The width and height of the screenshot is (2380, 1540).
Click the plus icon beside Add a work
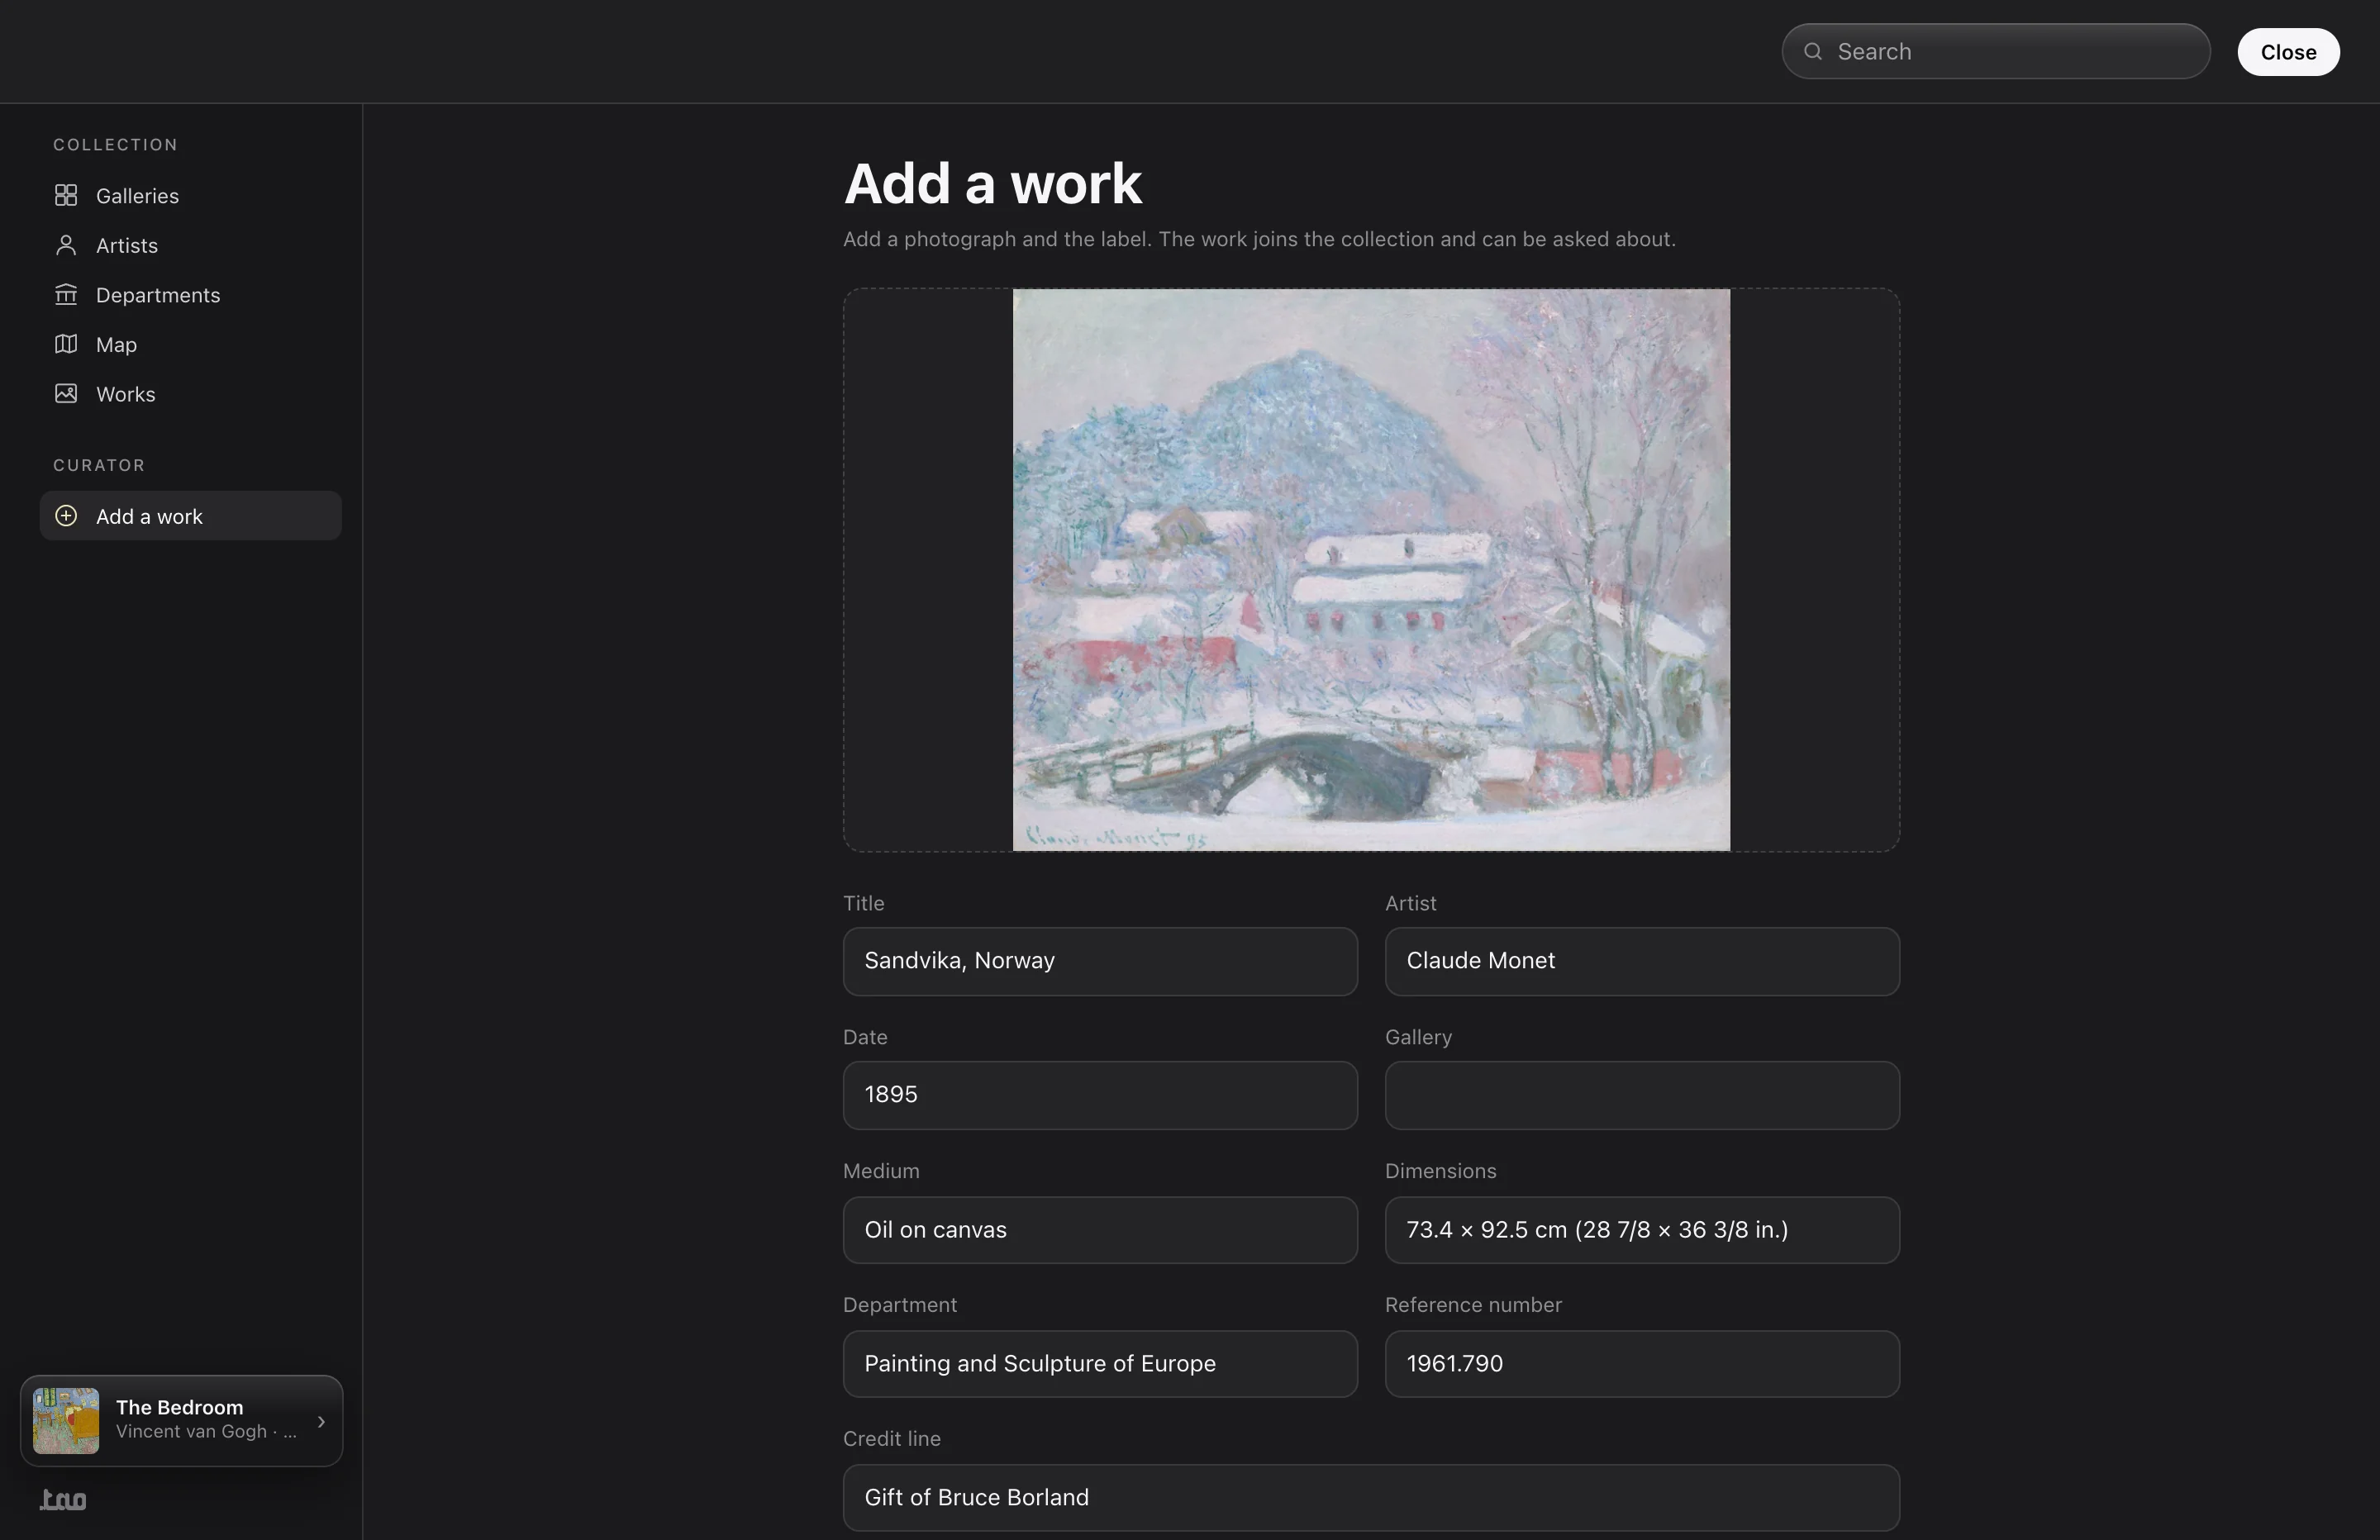point(66,516)
